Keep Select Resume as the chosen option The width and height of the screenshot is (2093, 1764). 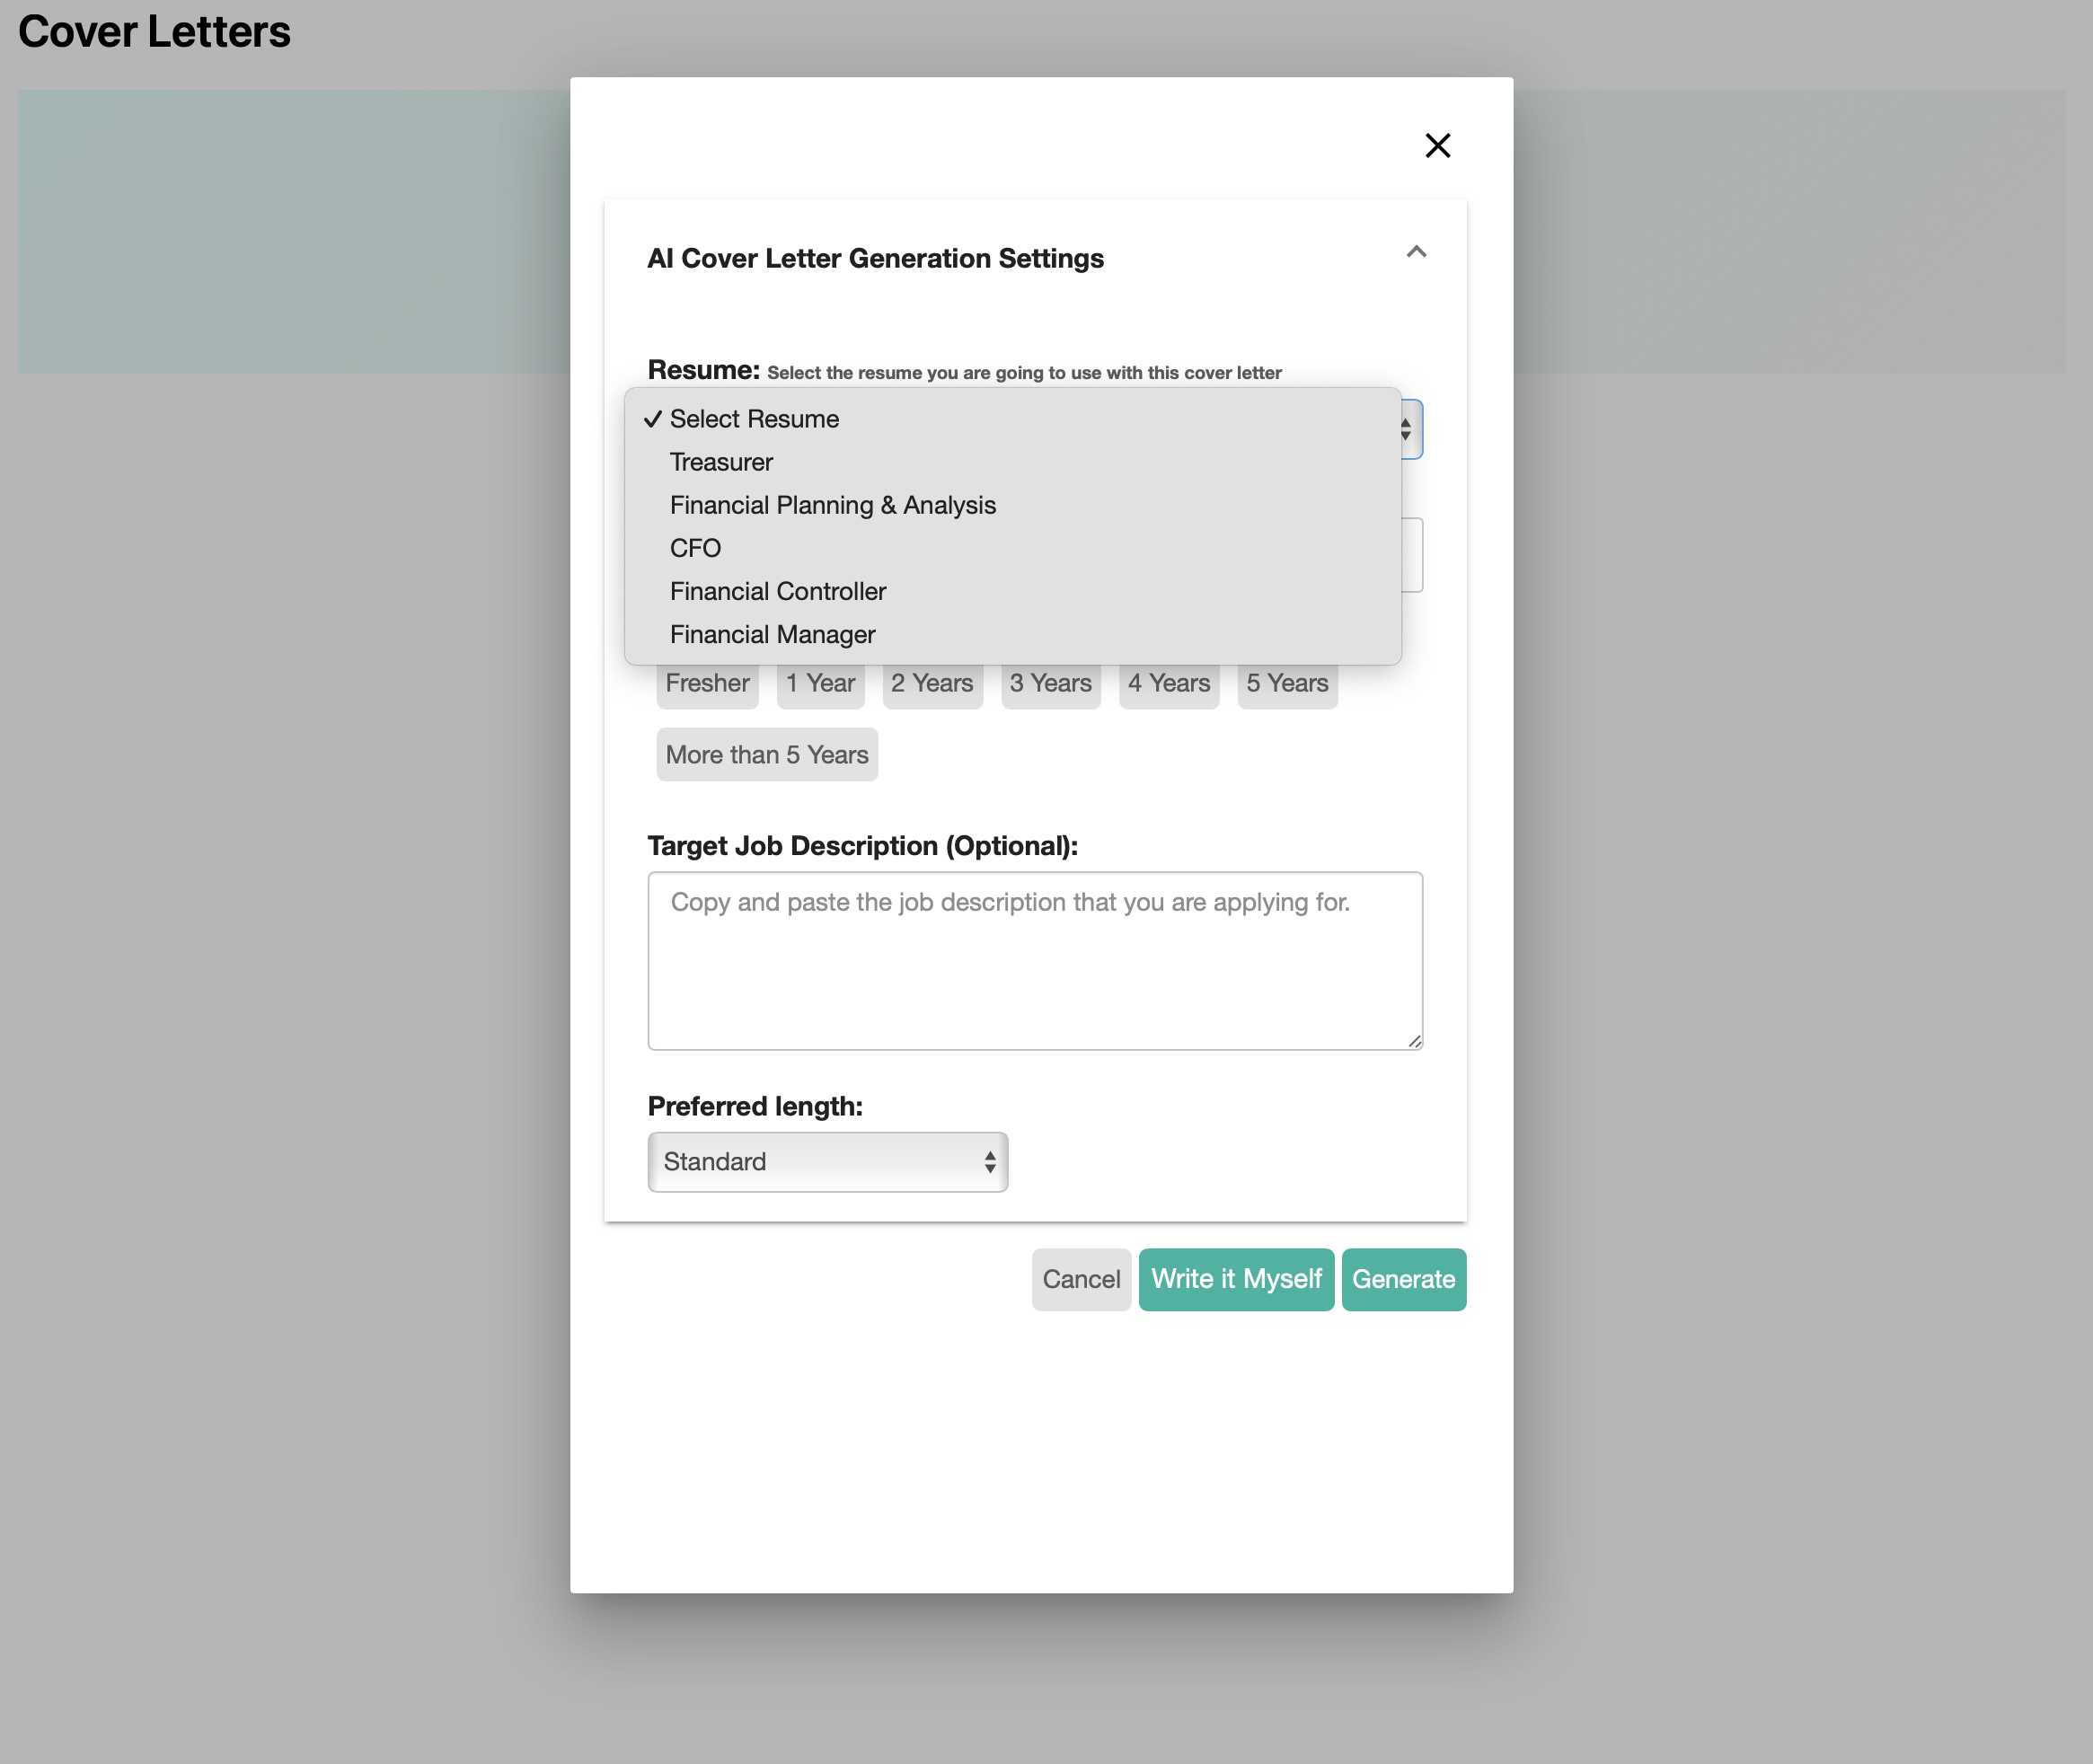[753, 418]
